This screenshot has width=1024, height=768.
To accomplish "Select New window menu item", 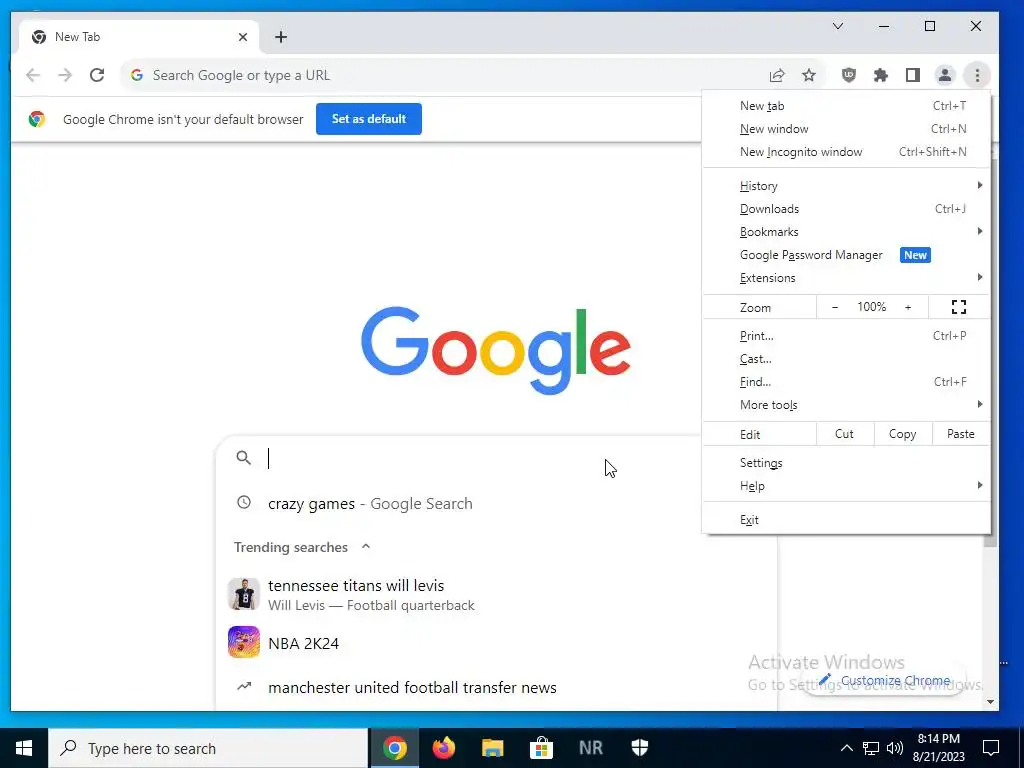I will [846, 129].
